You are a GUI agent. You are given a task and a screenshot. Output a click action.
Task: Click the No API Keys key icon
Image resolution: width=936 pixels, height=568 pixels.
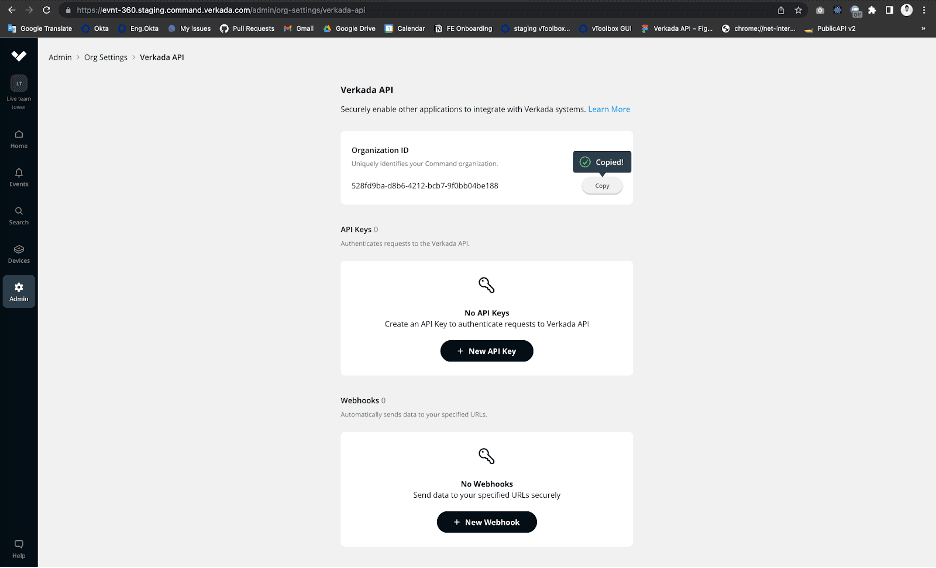(487, 285)
